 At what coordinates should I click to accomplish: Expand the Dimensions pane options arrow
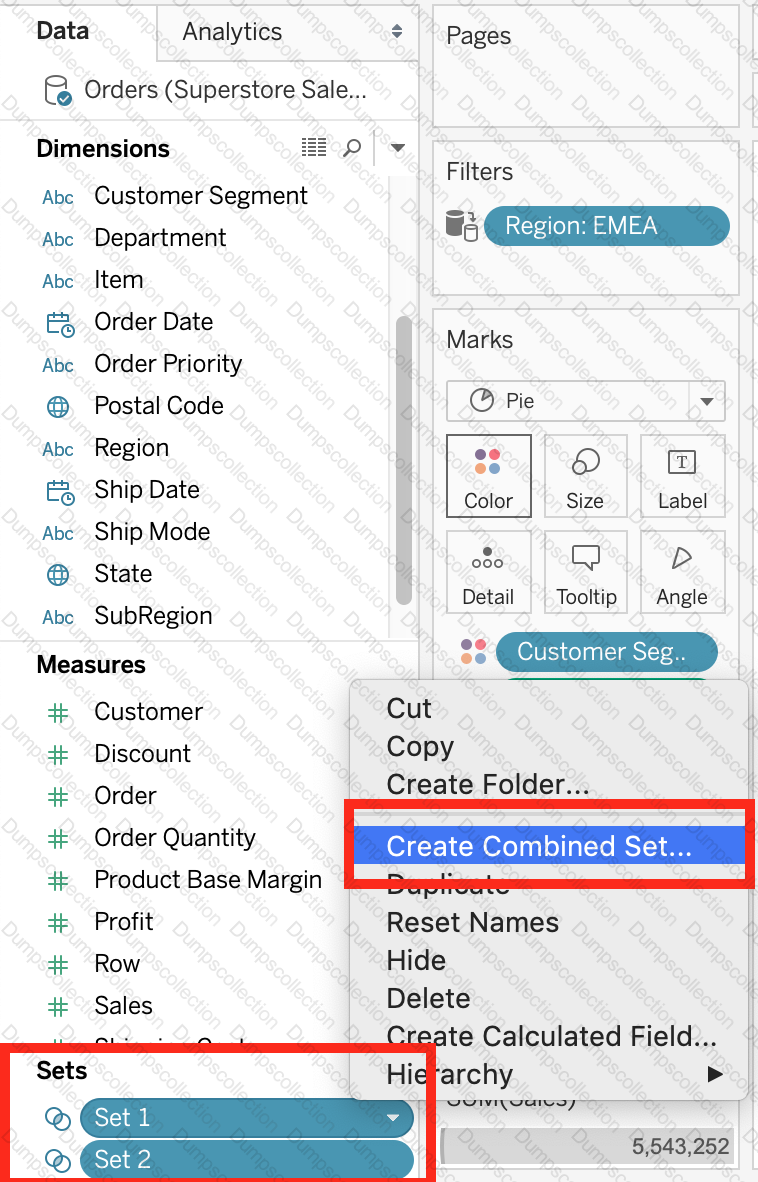click(397, 149)
